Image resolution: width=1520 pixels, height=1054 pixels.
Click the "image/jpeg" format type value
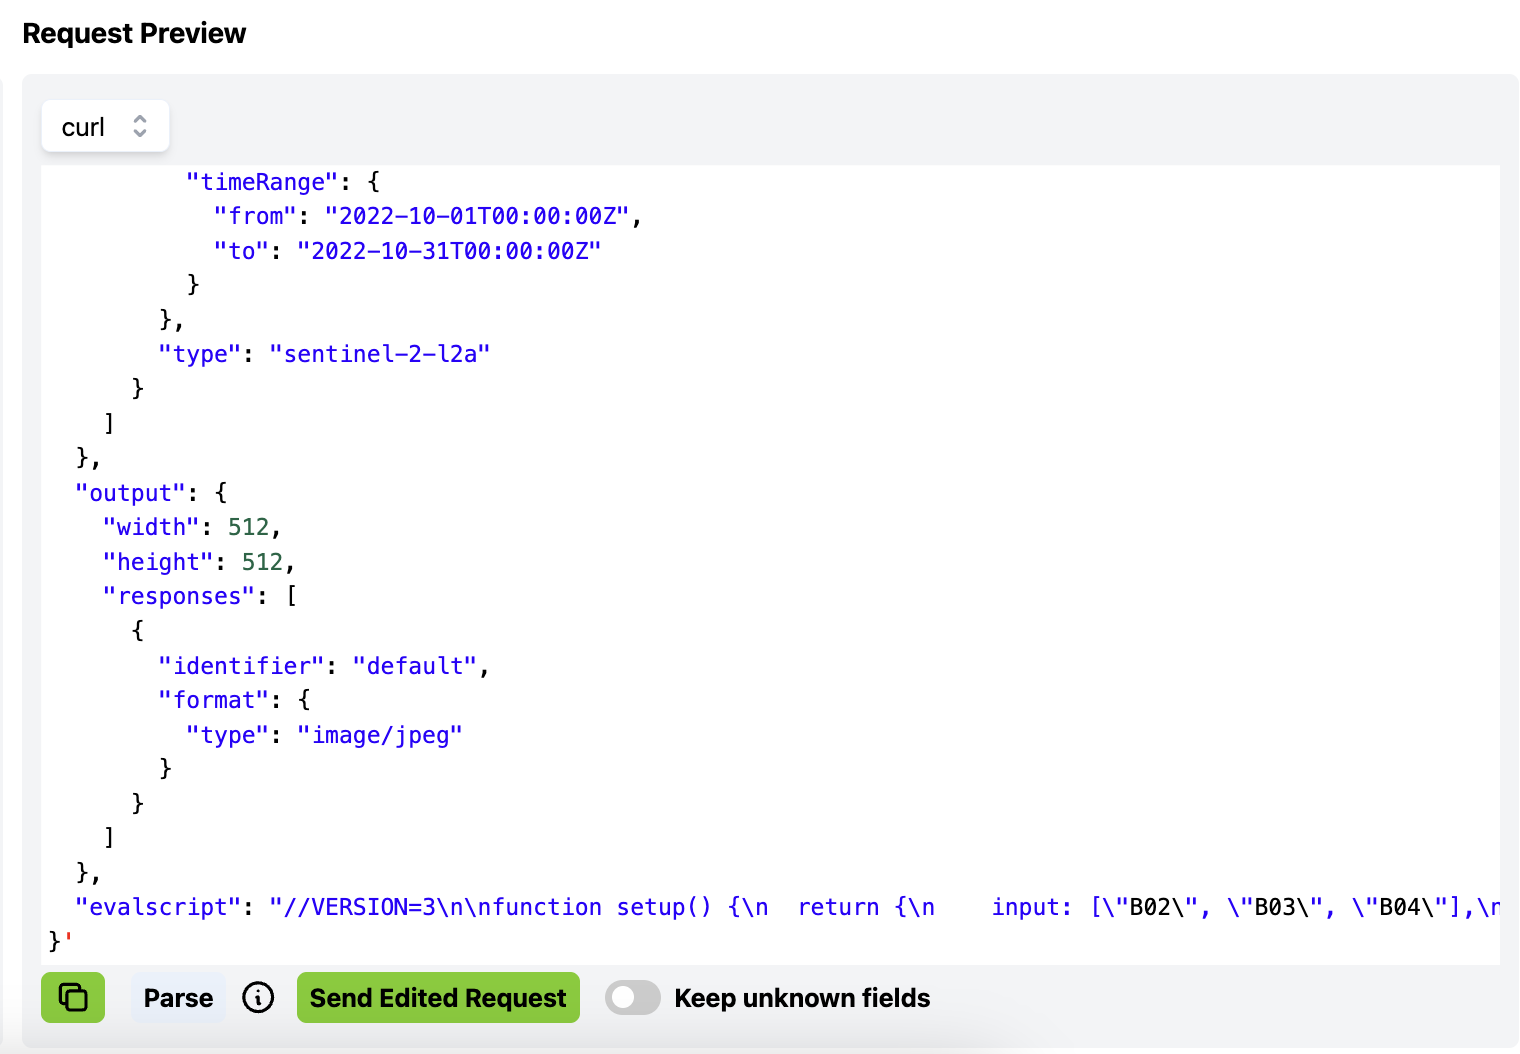coord(379,735)
